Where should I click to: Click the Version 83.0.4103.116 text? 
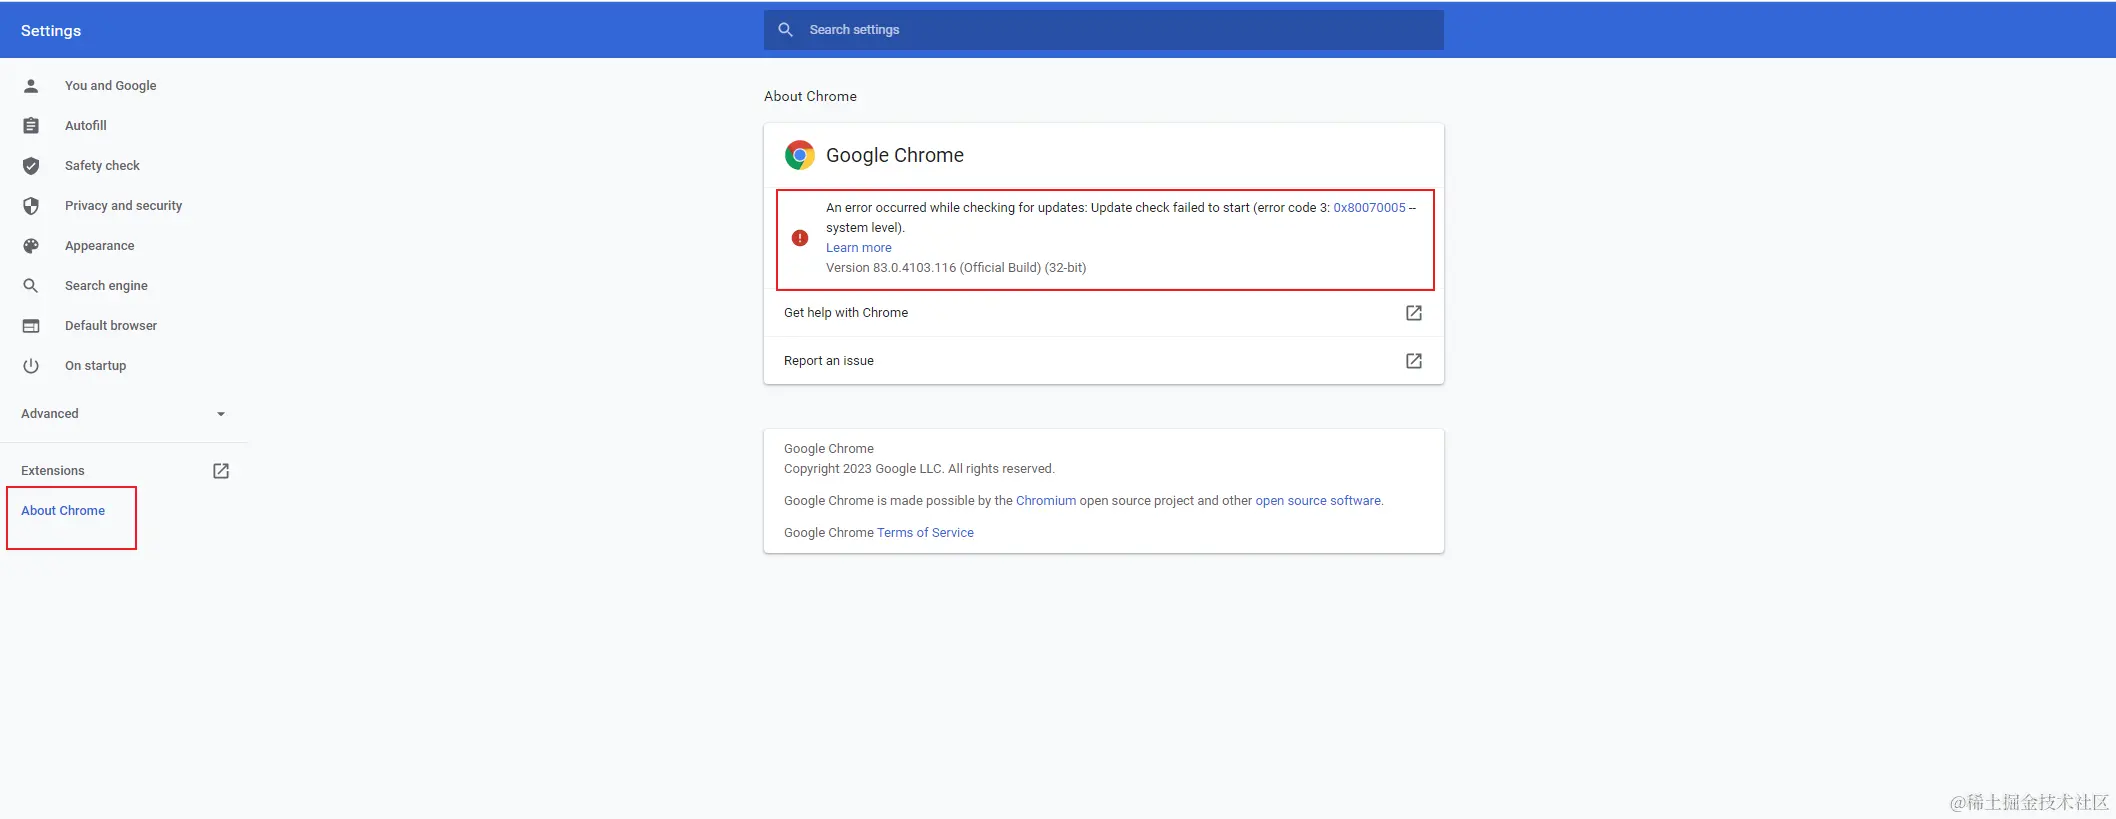point(956,268)
